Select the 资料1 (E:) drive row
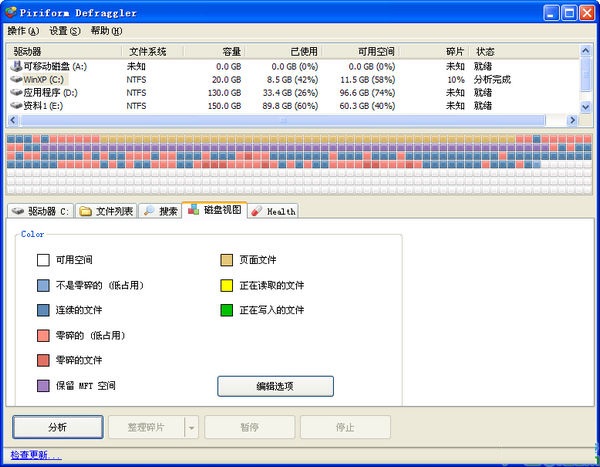Image resolution: width=600 pixels, height=467 pixels. click(x=293, y=105)
